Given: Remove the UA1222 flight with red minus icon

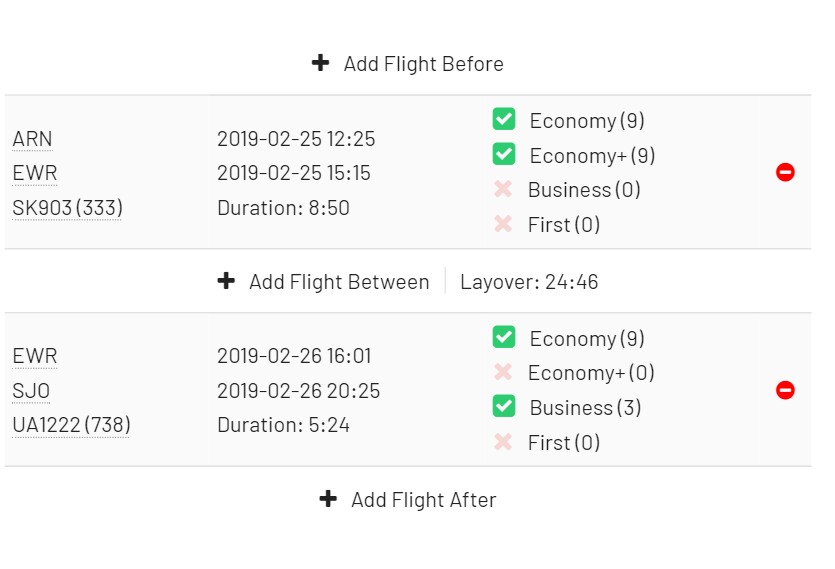Looking at the screenshot, I should (x=785, y=390).
